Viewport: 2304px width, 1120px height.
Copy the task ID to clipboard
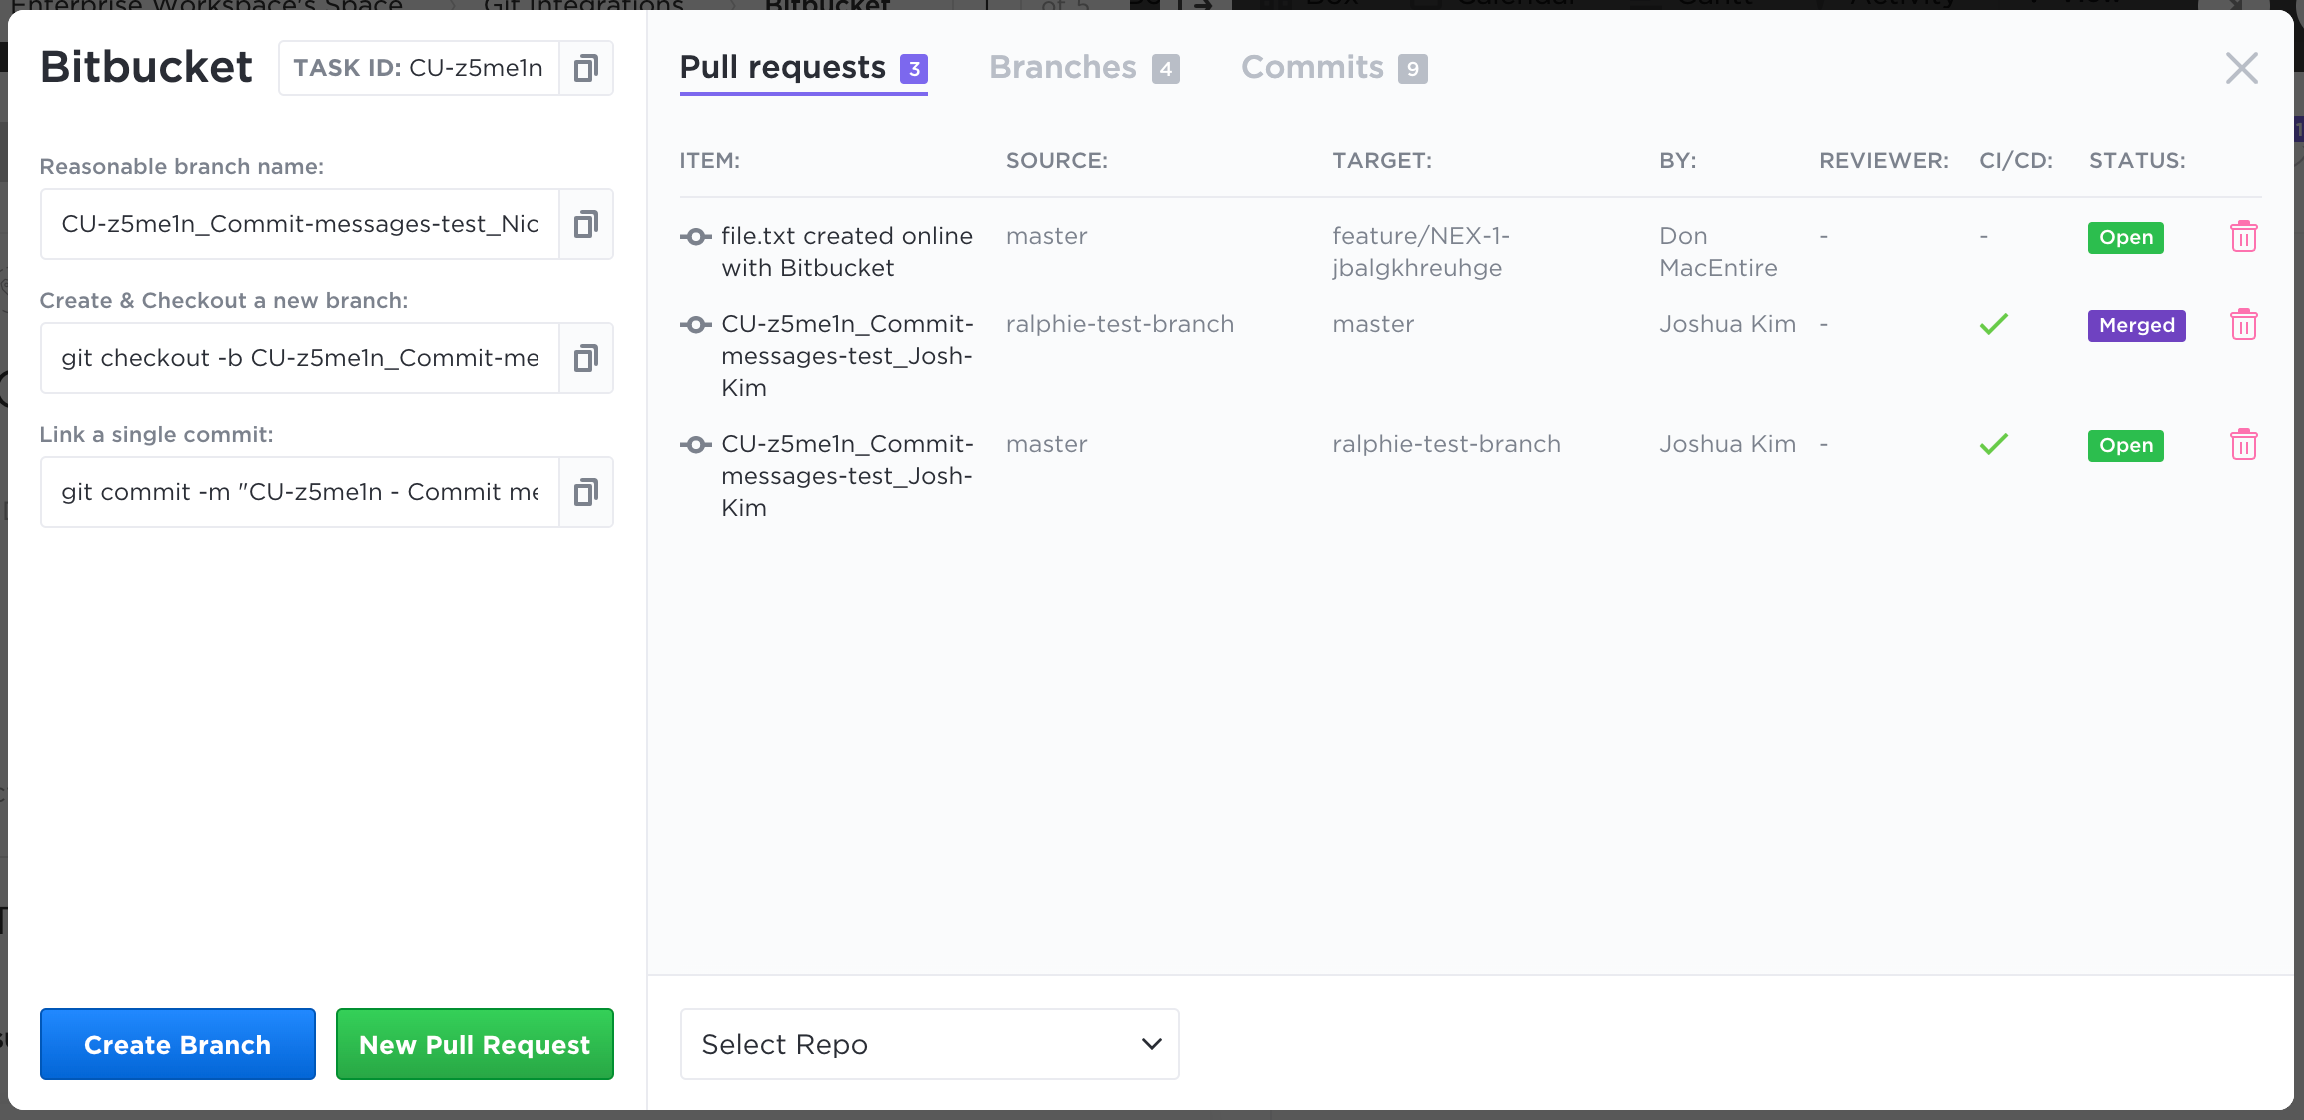585,68
